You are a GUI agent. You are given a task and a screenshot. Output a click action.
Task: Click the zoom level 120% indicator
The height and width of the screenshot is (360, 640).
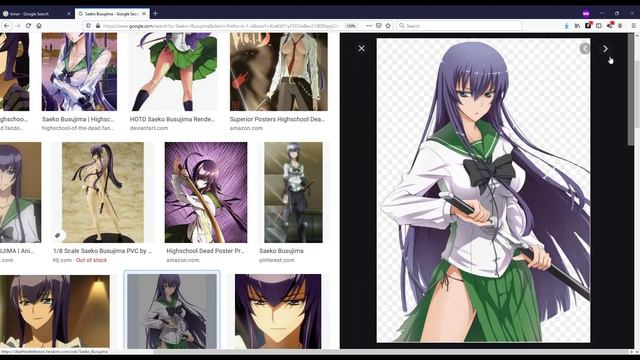[x=351, y=26]
